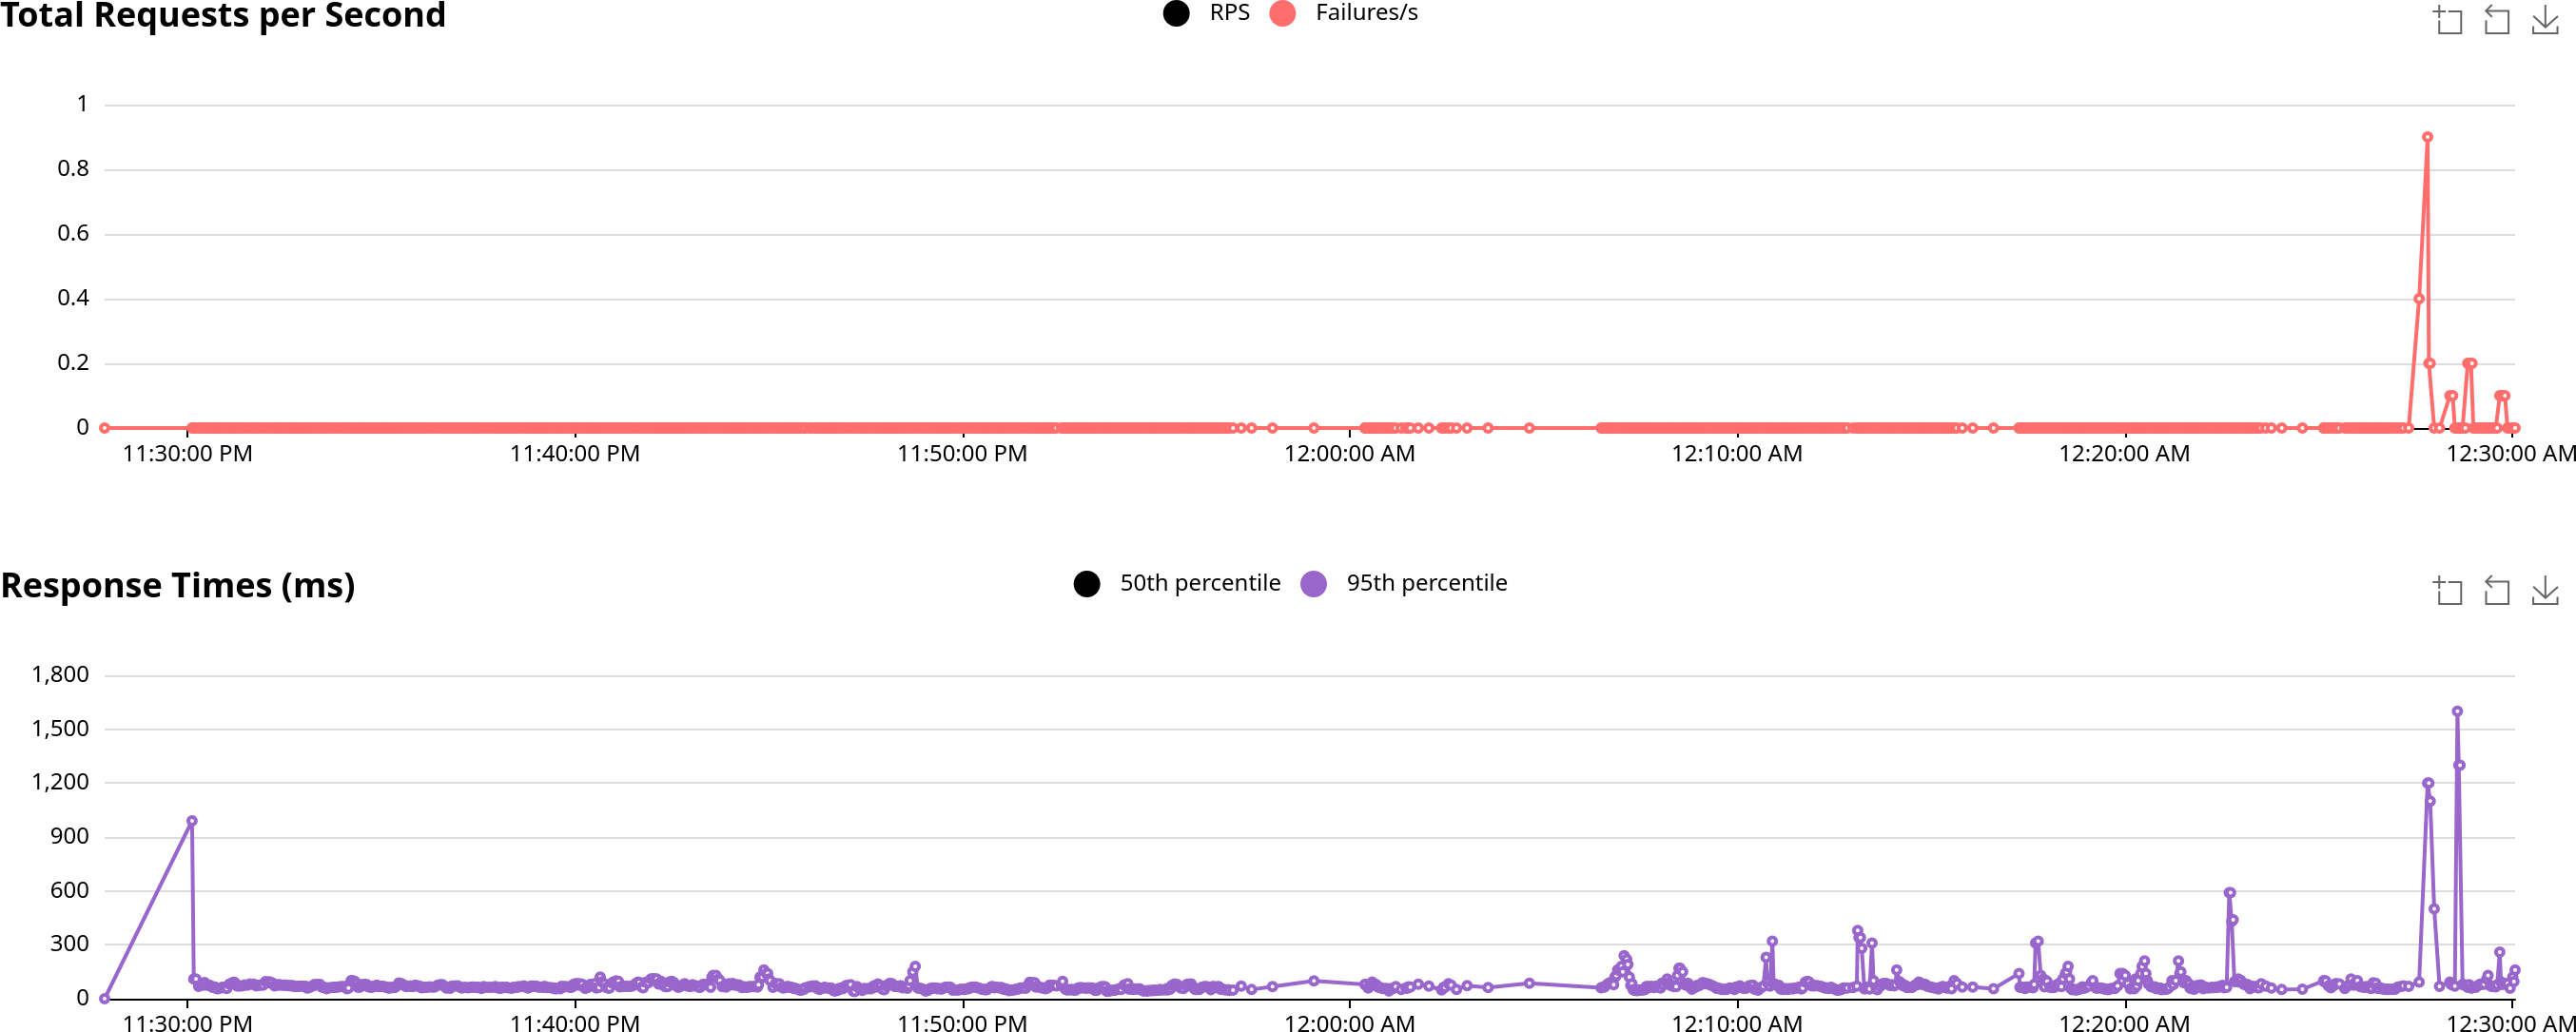Toggle the 95th percentile series legend
The height and width of the screenshot is (1032, 2576).
(x=1403, y=583)
